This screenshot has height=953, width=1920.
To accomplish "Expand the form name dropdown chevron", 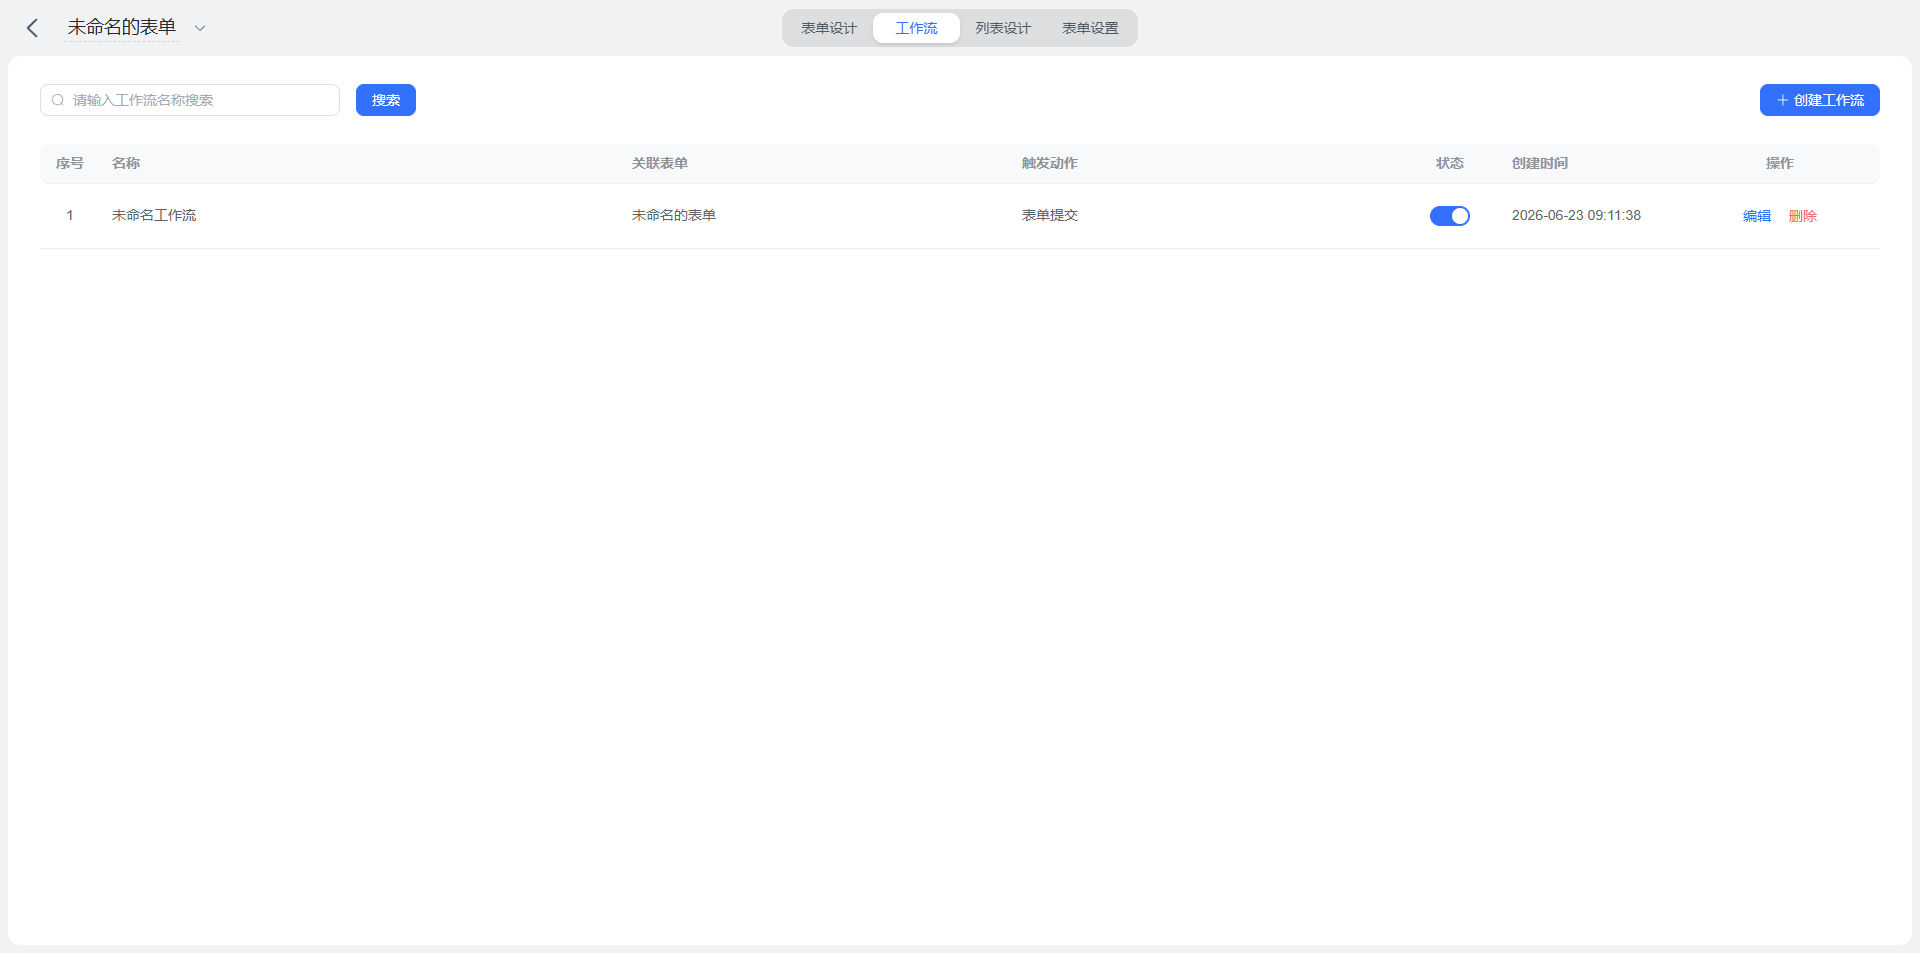I will pos(200,28).
